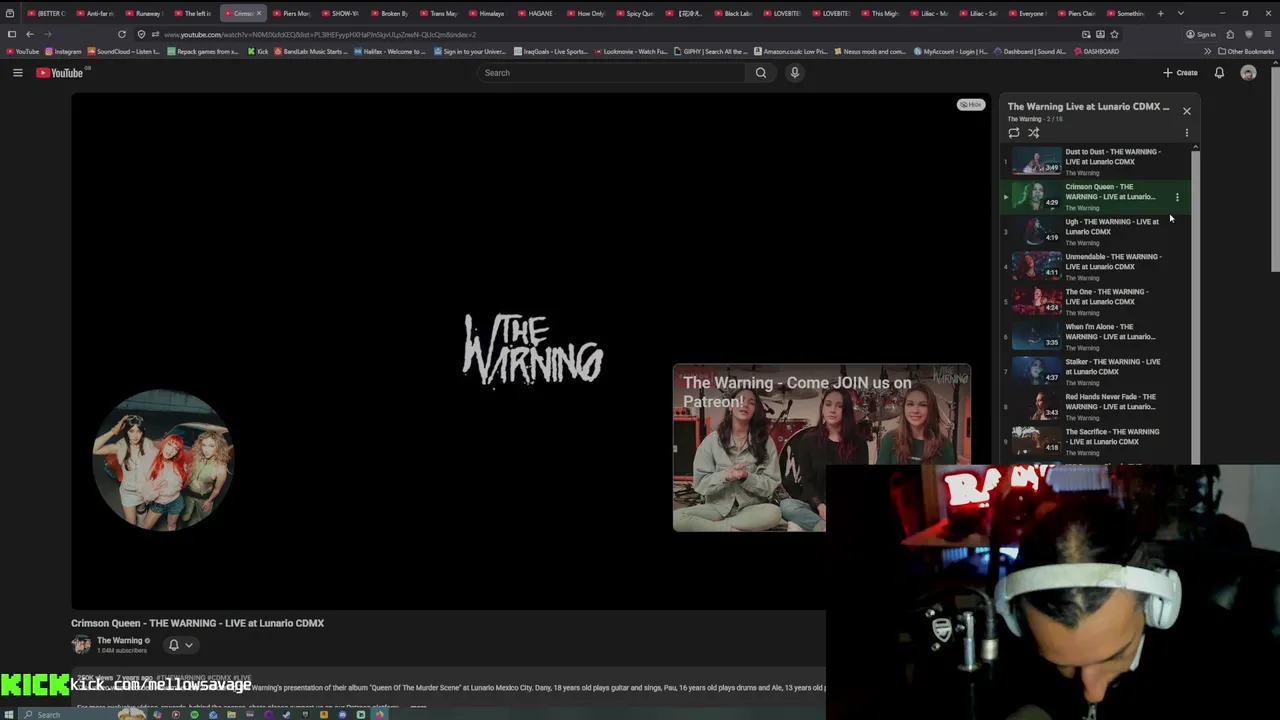
Task: Open the YouTube hamburger guide menu
Action: 17,72
